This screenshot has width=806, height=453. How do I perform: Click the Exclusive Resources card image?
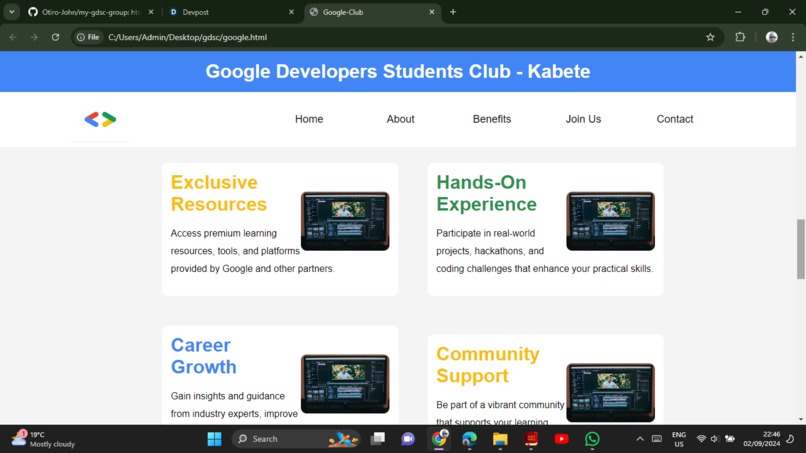coord(345,221)
